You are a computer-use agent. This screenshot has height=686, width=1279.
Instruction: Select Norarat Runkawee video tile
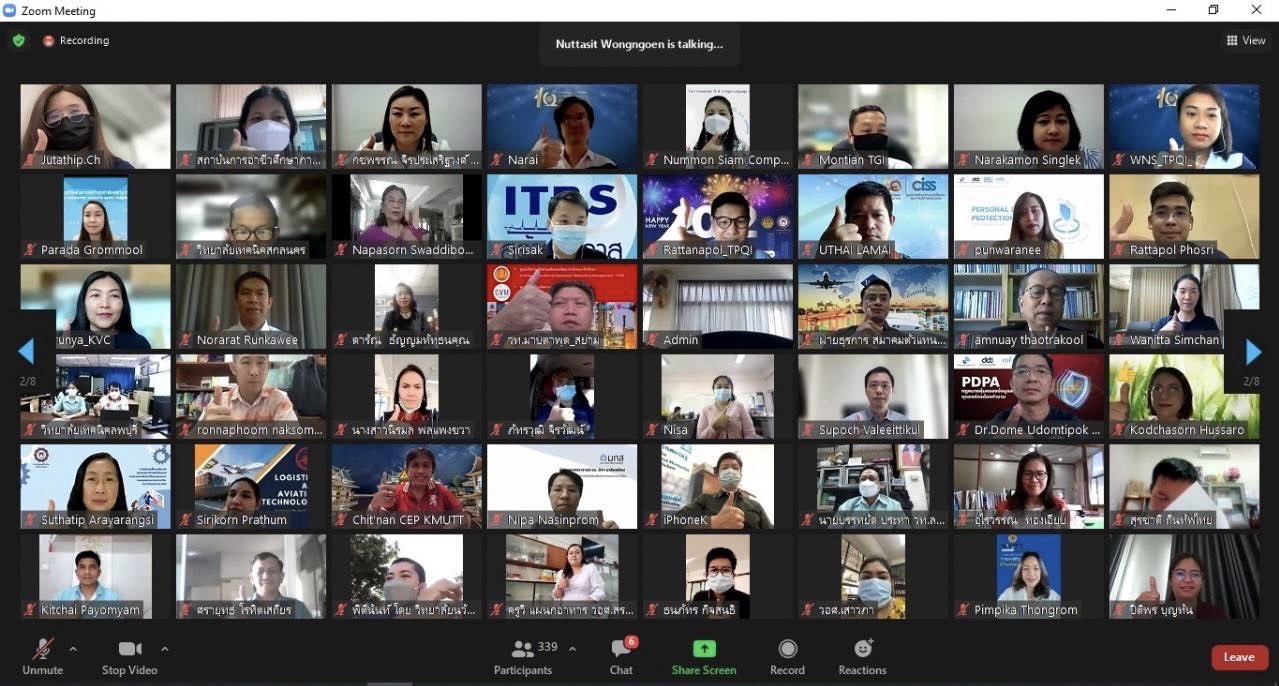tap(251, 306)
